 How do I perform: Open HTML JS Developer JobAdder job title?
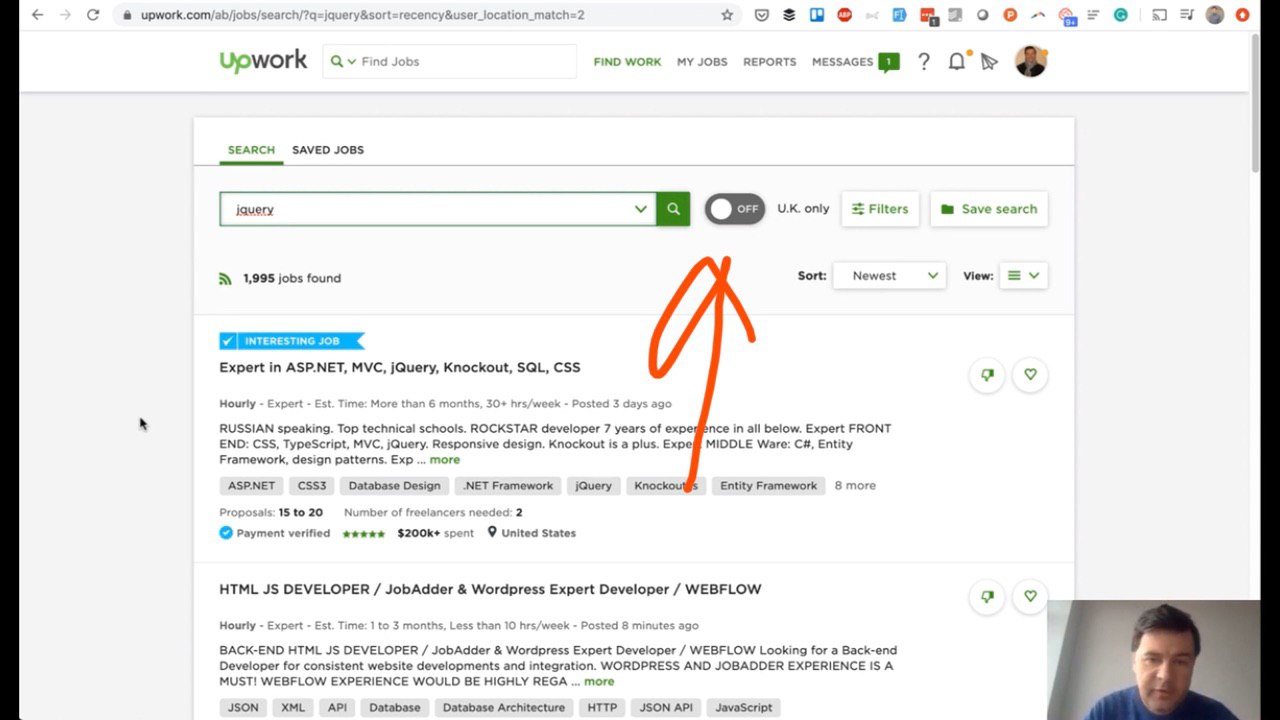point(490,589)
